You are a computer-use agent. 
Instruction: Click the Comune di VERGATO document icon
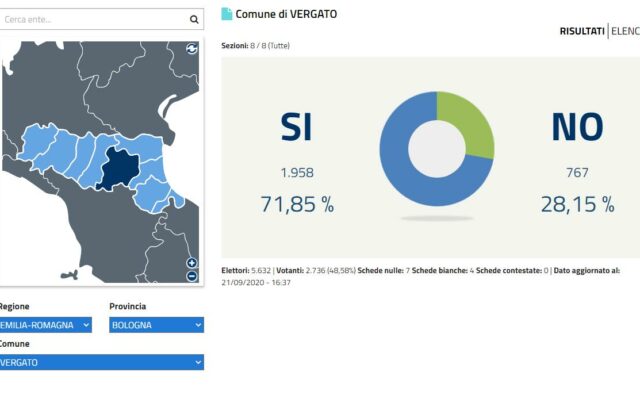tap(227, 14)
